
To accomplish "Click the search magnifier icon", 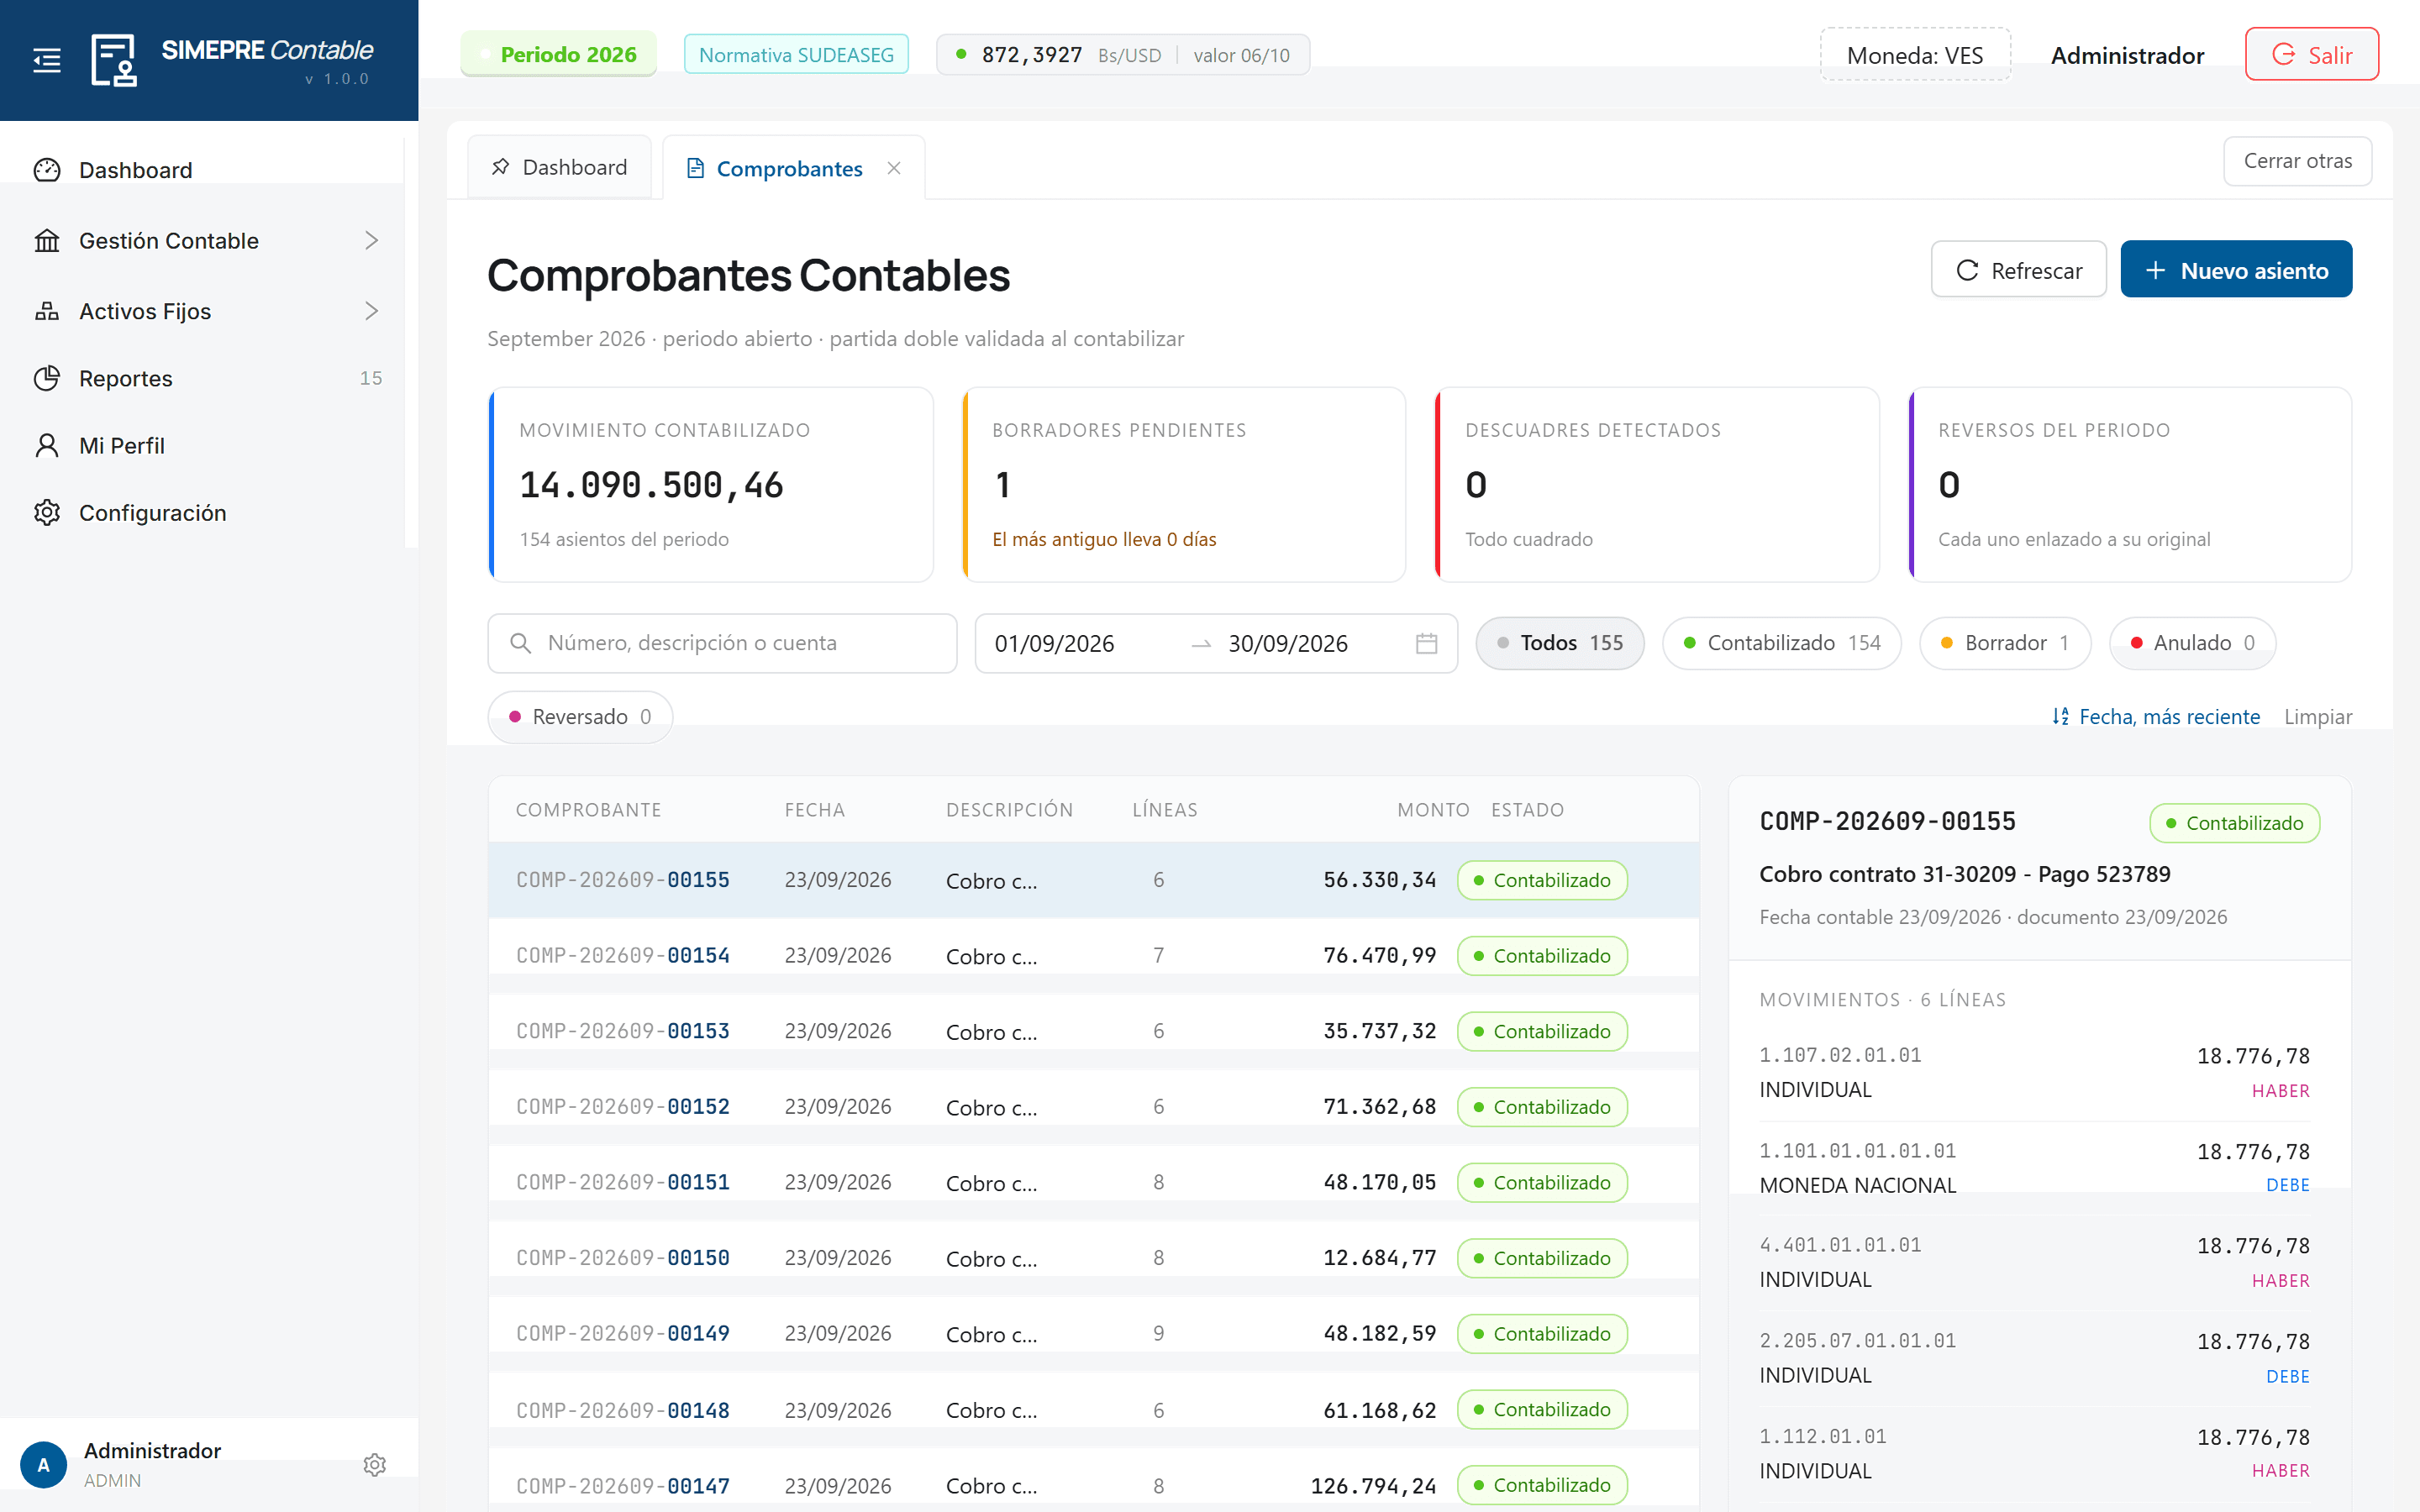I will coord(520,643).
